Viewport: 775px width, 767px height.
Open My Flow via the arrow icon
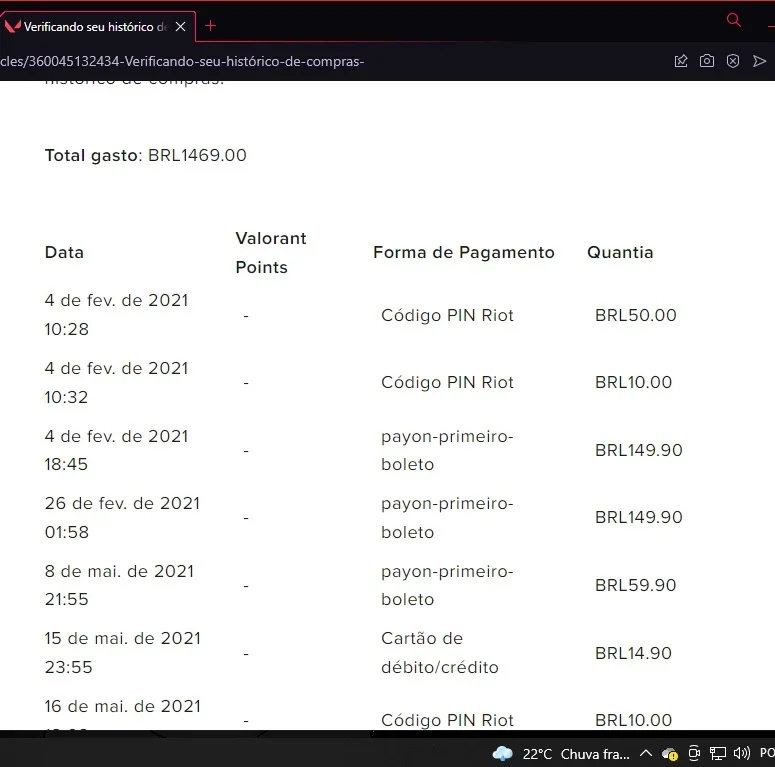759,61
